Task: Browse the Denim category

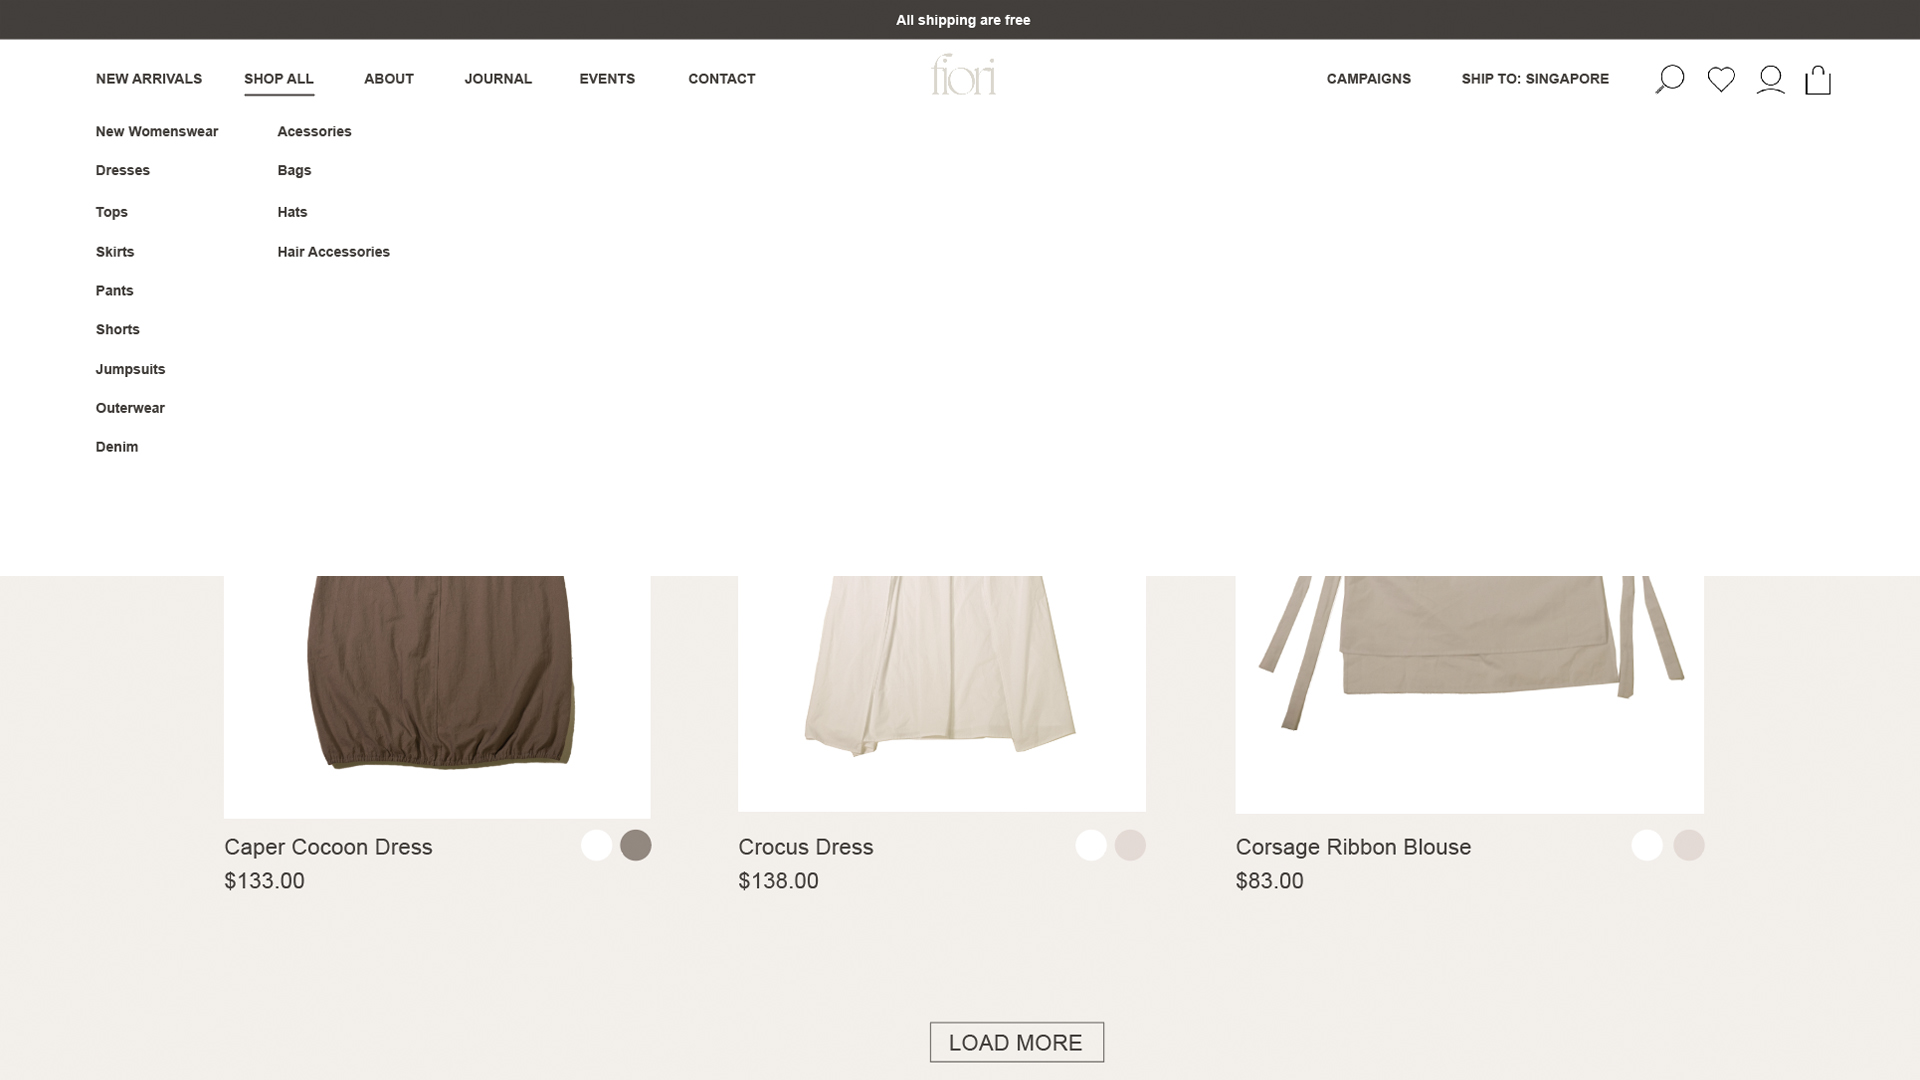Action: 117,447
